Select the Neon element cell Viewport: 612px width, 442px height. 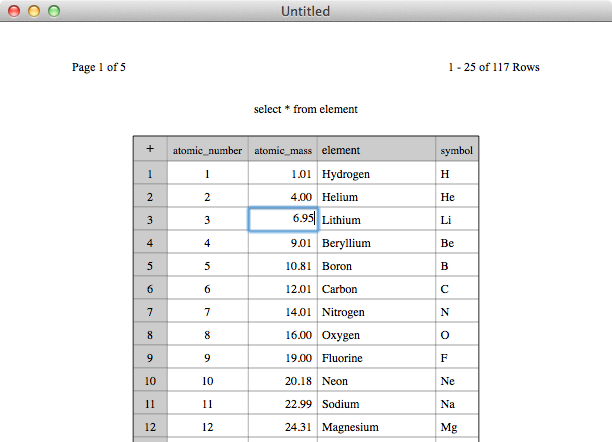point(377,381)
